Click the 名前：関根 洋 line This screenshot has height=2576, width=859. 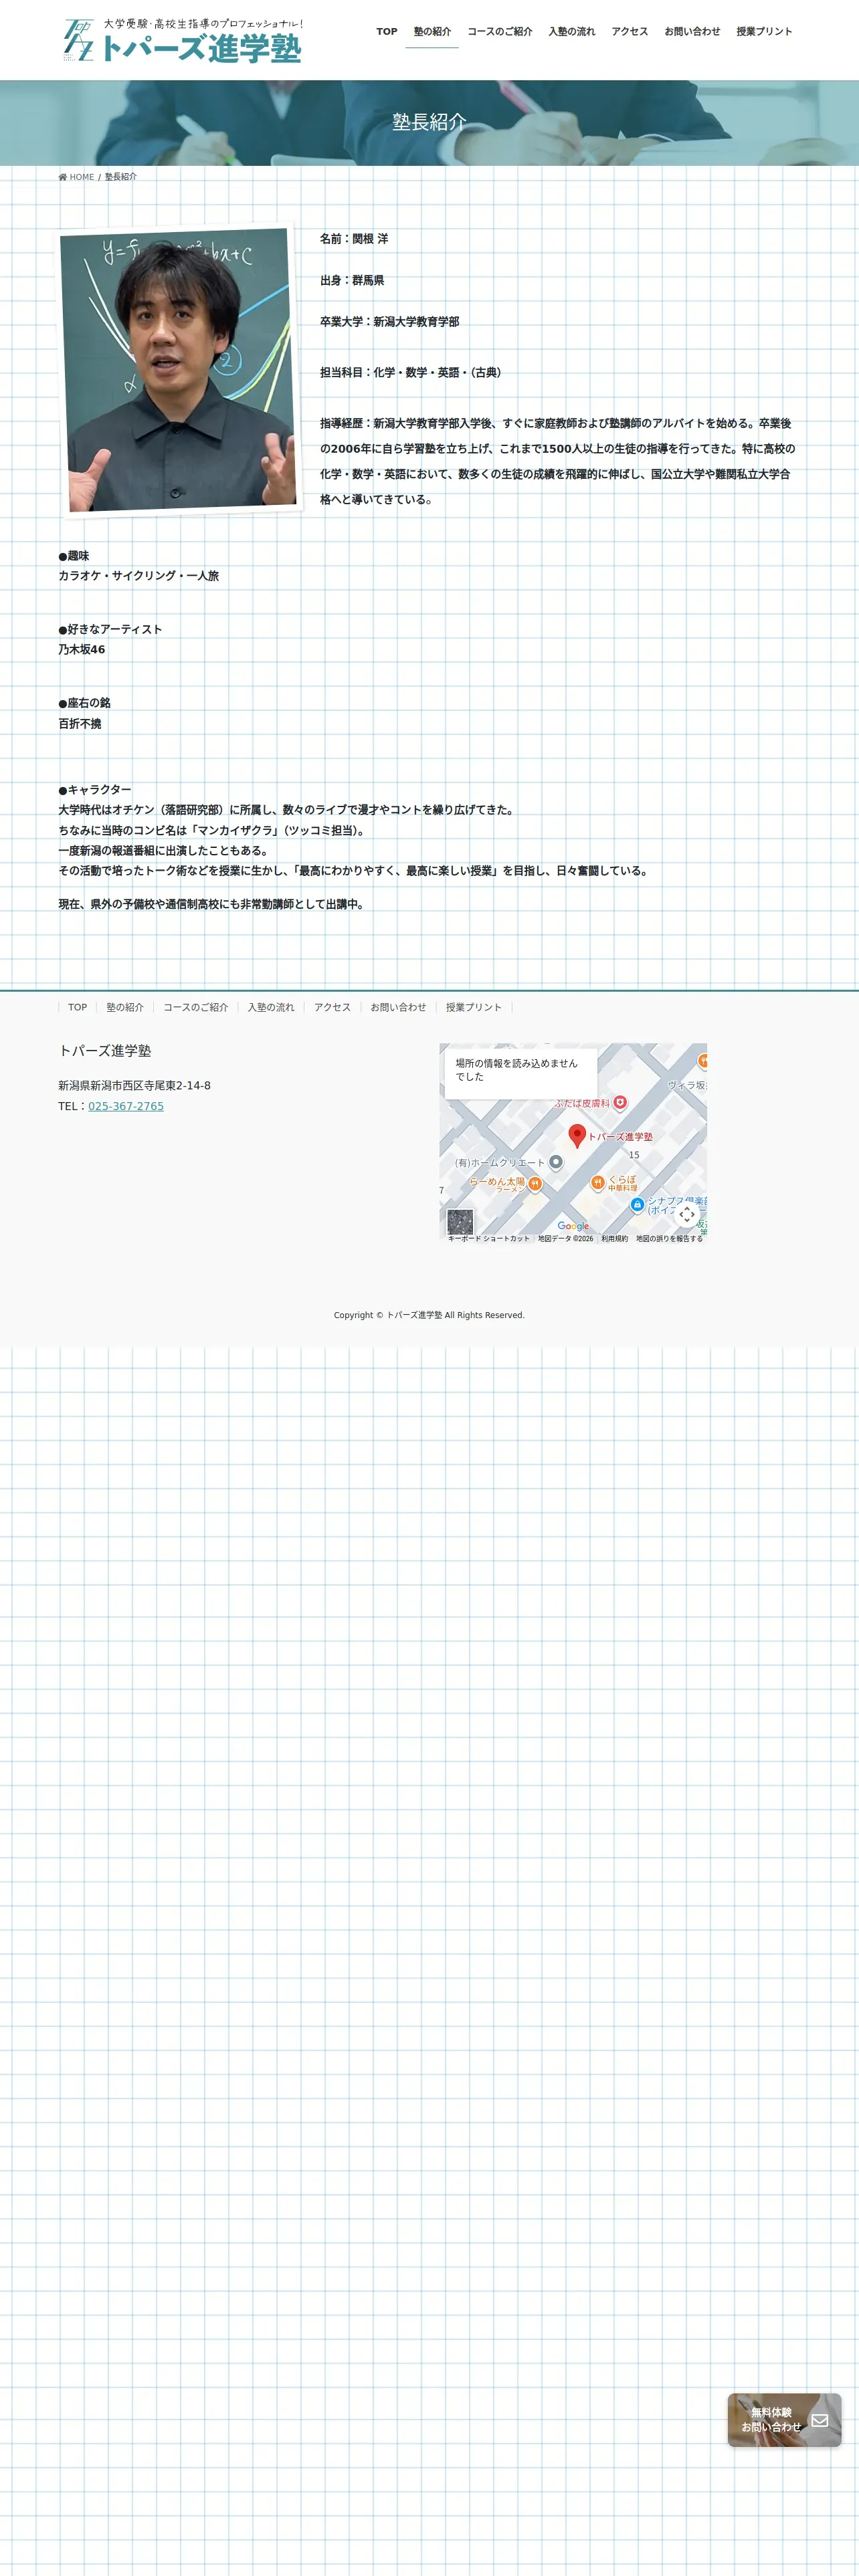(x=354, y=239)
